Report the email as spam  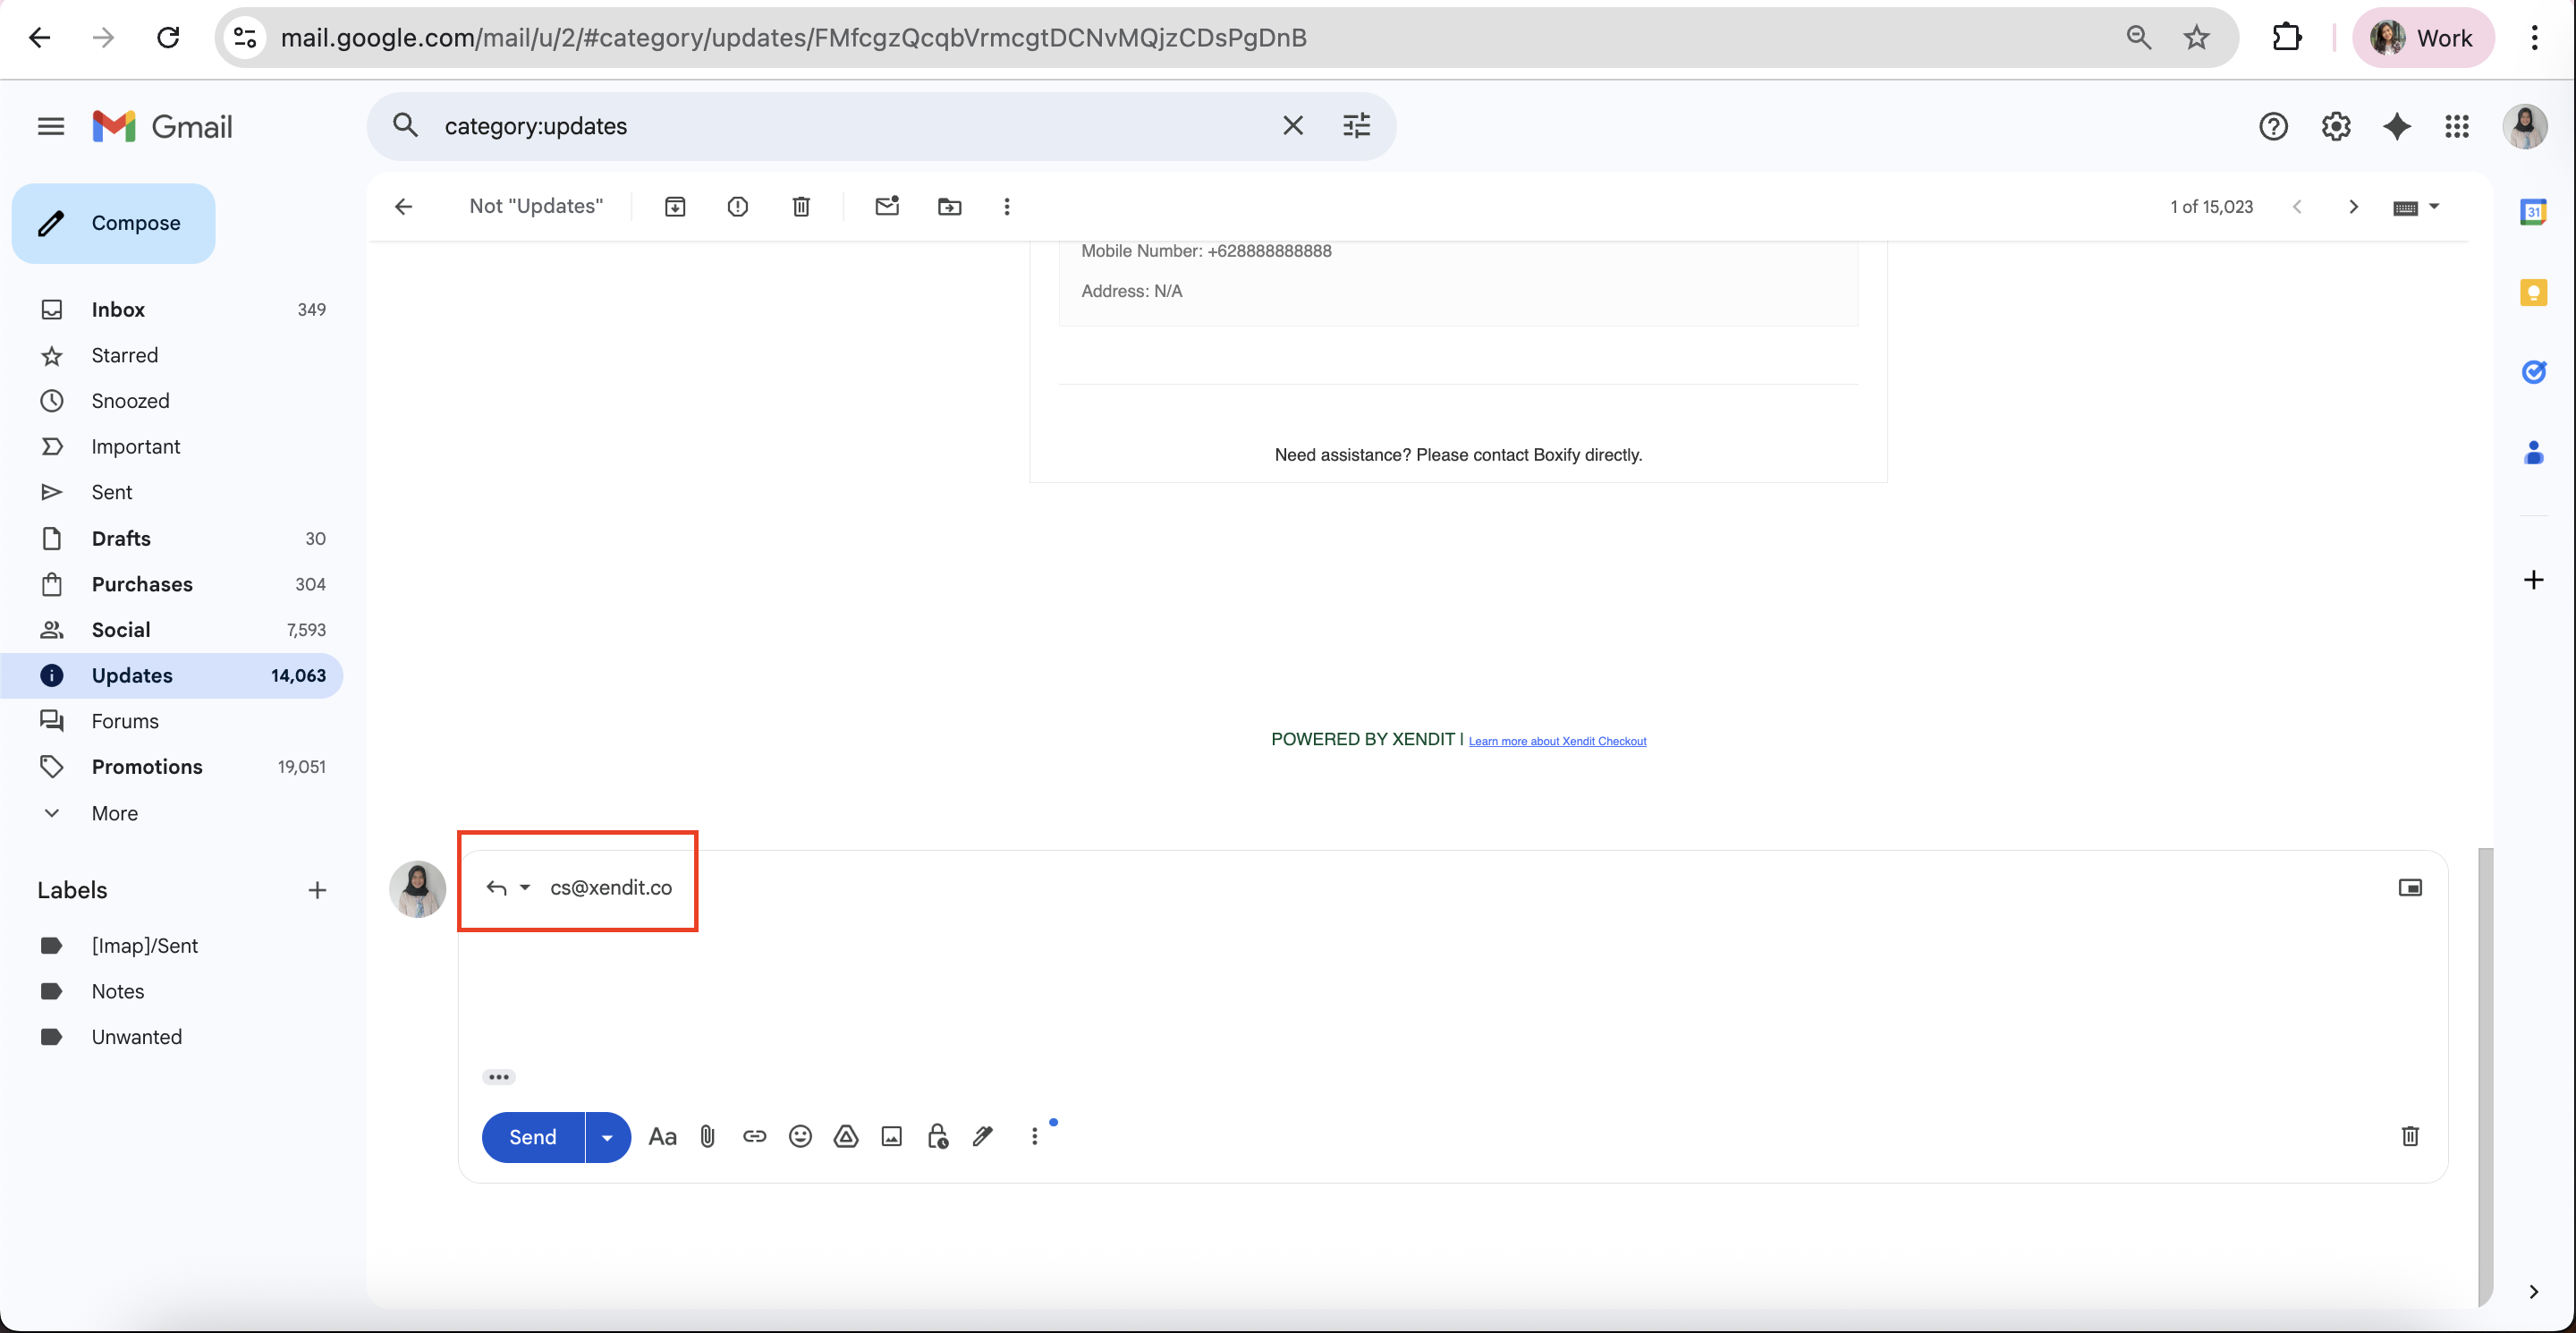pos(737,207)
